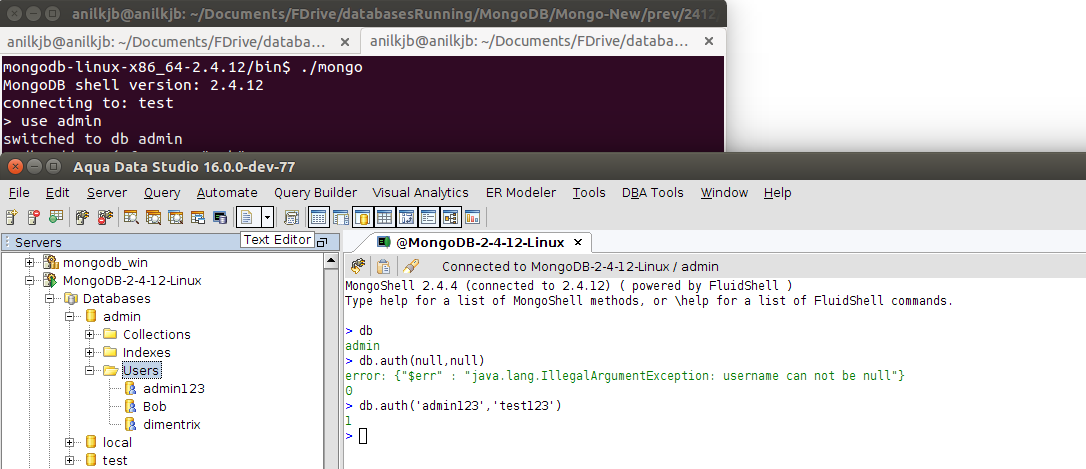This screenshot has width=1086, height=469.
Task: Select the Users folder label
Action: 141,371
